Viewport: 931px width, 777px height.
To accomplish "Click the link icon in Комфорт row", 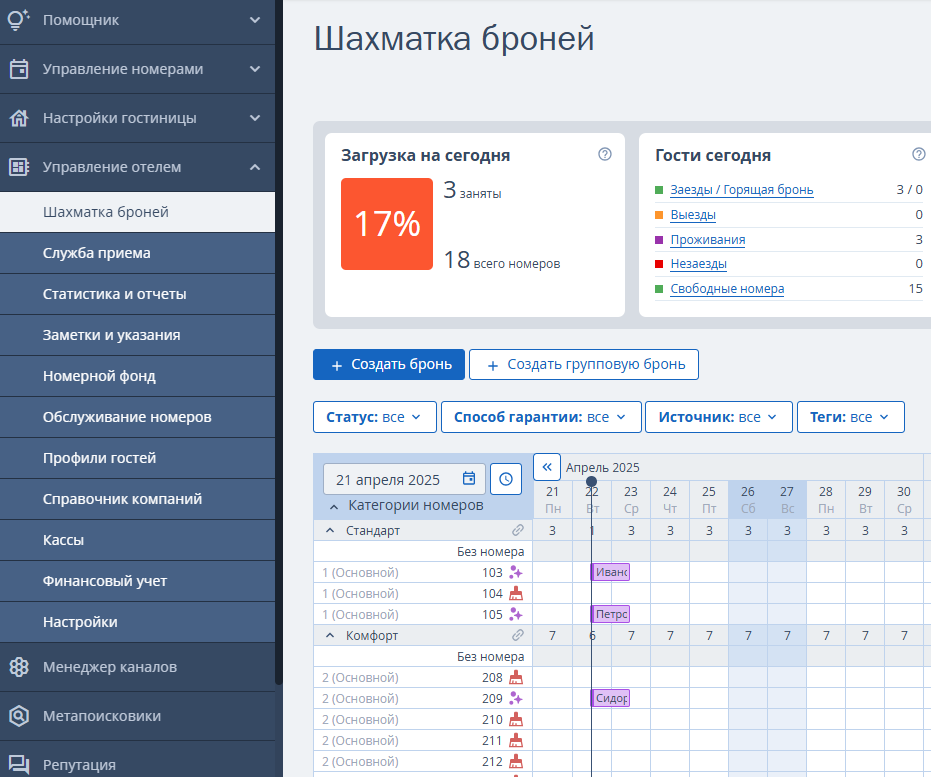I will (518, 635).
